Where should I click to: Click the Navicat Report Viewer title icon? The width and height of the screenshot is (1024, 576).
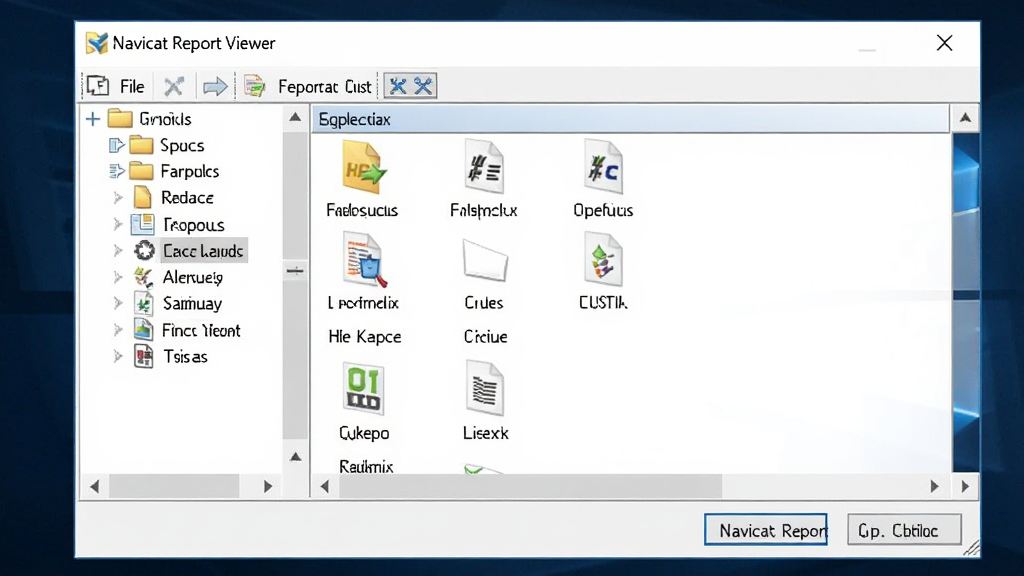(x=97, y=43)
